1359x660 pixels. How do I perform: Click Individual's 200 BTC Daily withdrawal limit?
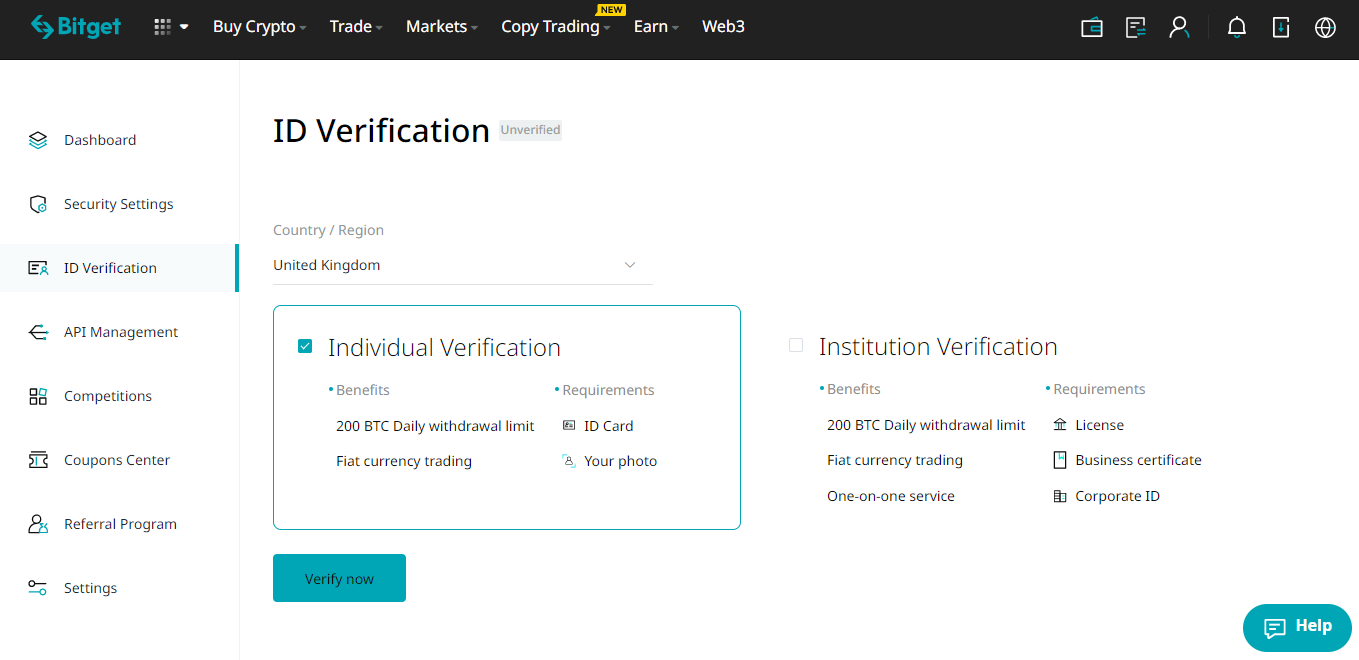click(x=435, y=426)
